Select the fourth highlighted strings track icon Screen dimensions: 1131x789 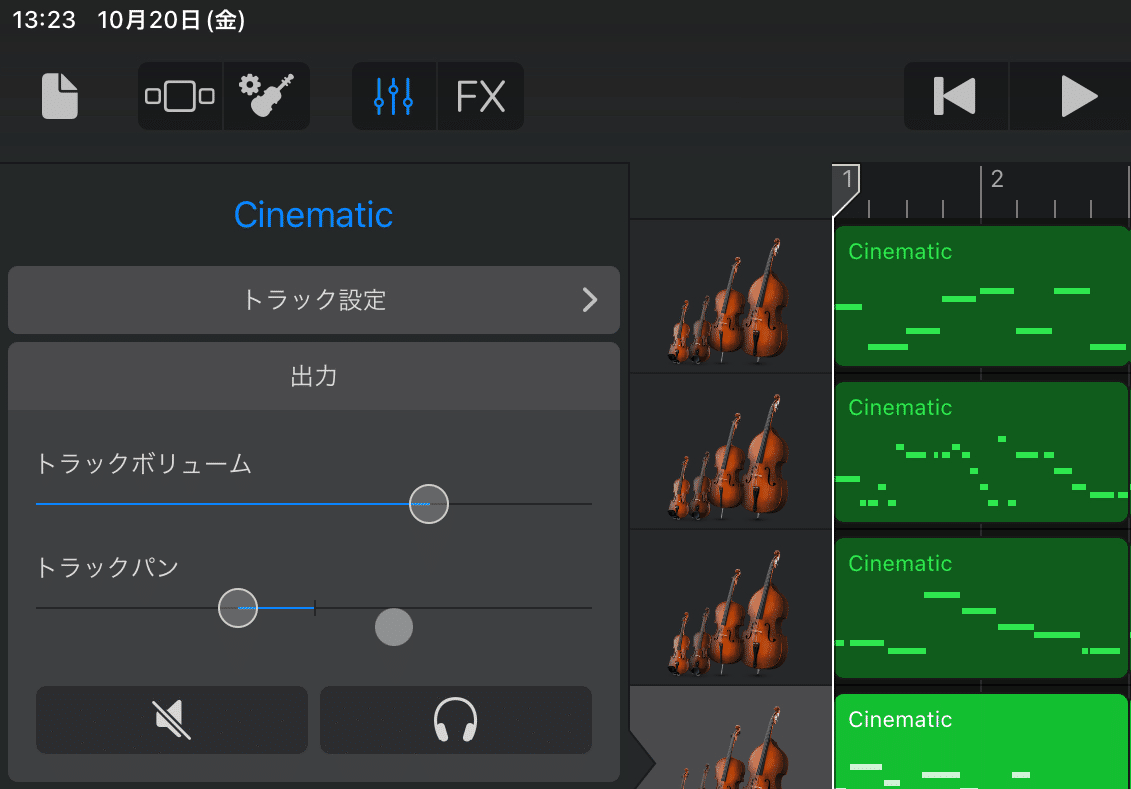[x=730, y=746]
